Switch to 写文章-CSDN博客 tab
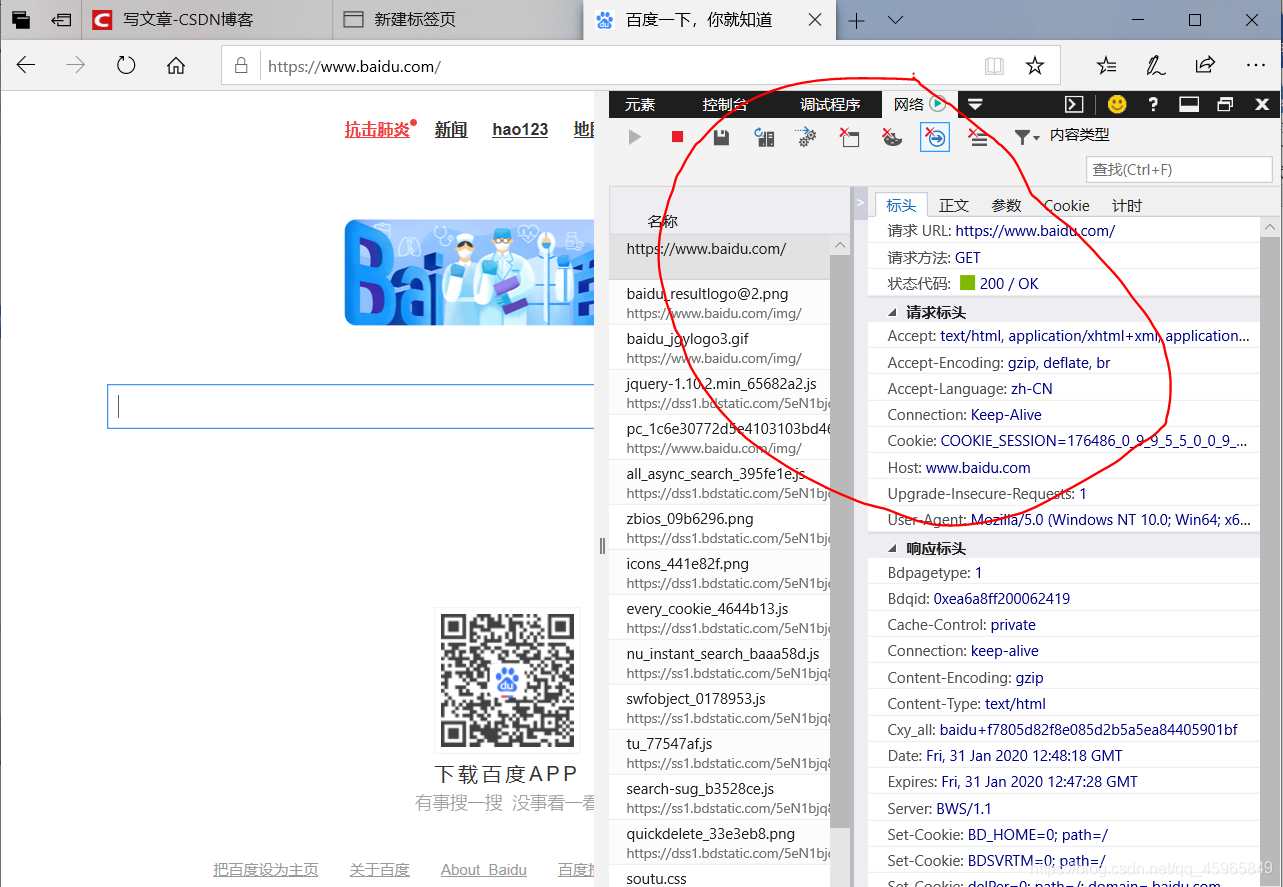1283x887 pixels. 206,20
